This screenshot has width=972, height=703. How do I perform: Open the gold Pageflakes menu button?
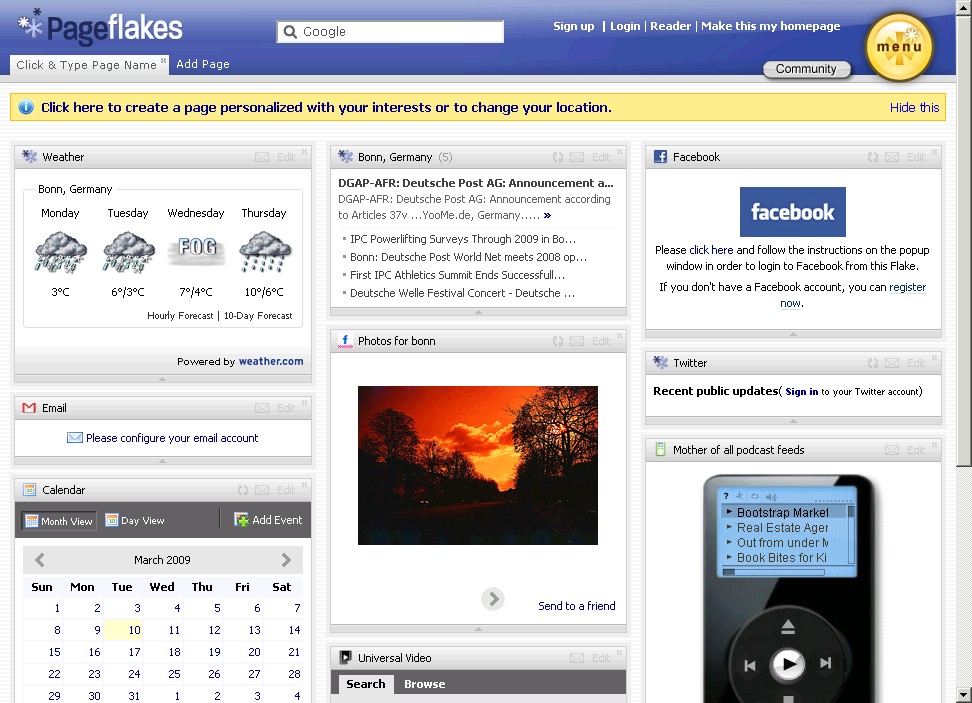click(x=899, y=47)
